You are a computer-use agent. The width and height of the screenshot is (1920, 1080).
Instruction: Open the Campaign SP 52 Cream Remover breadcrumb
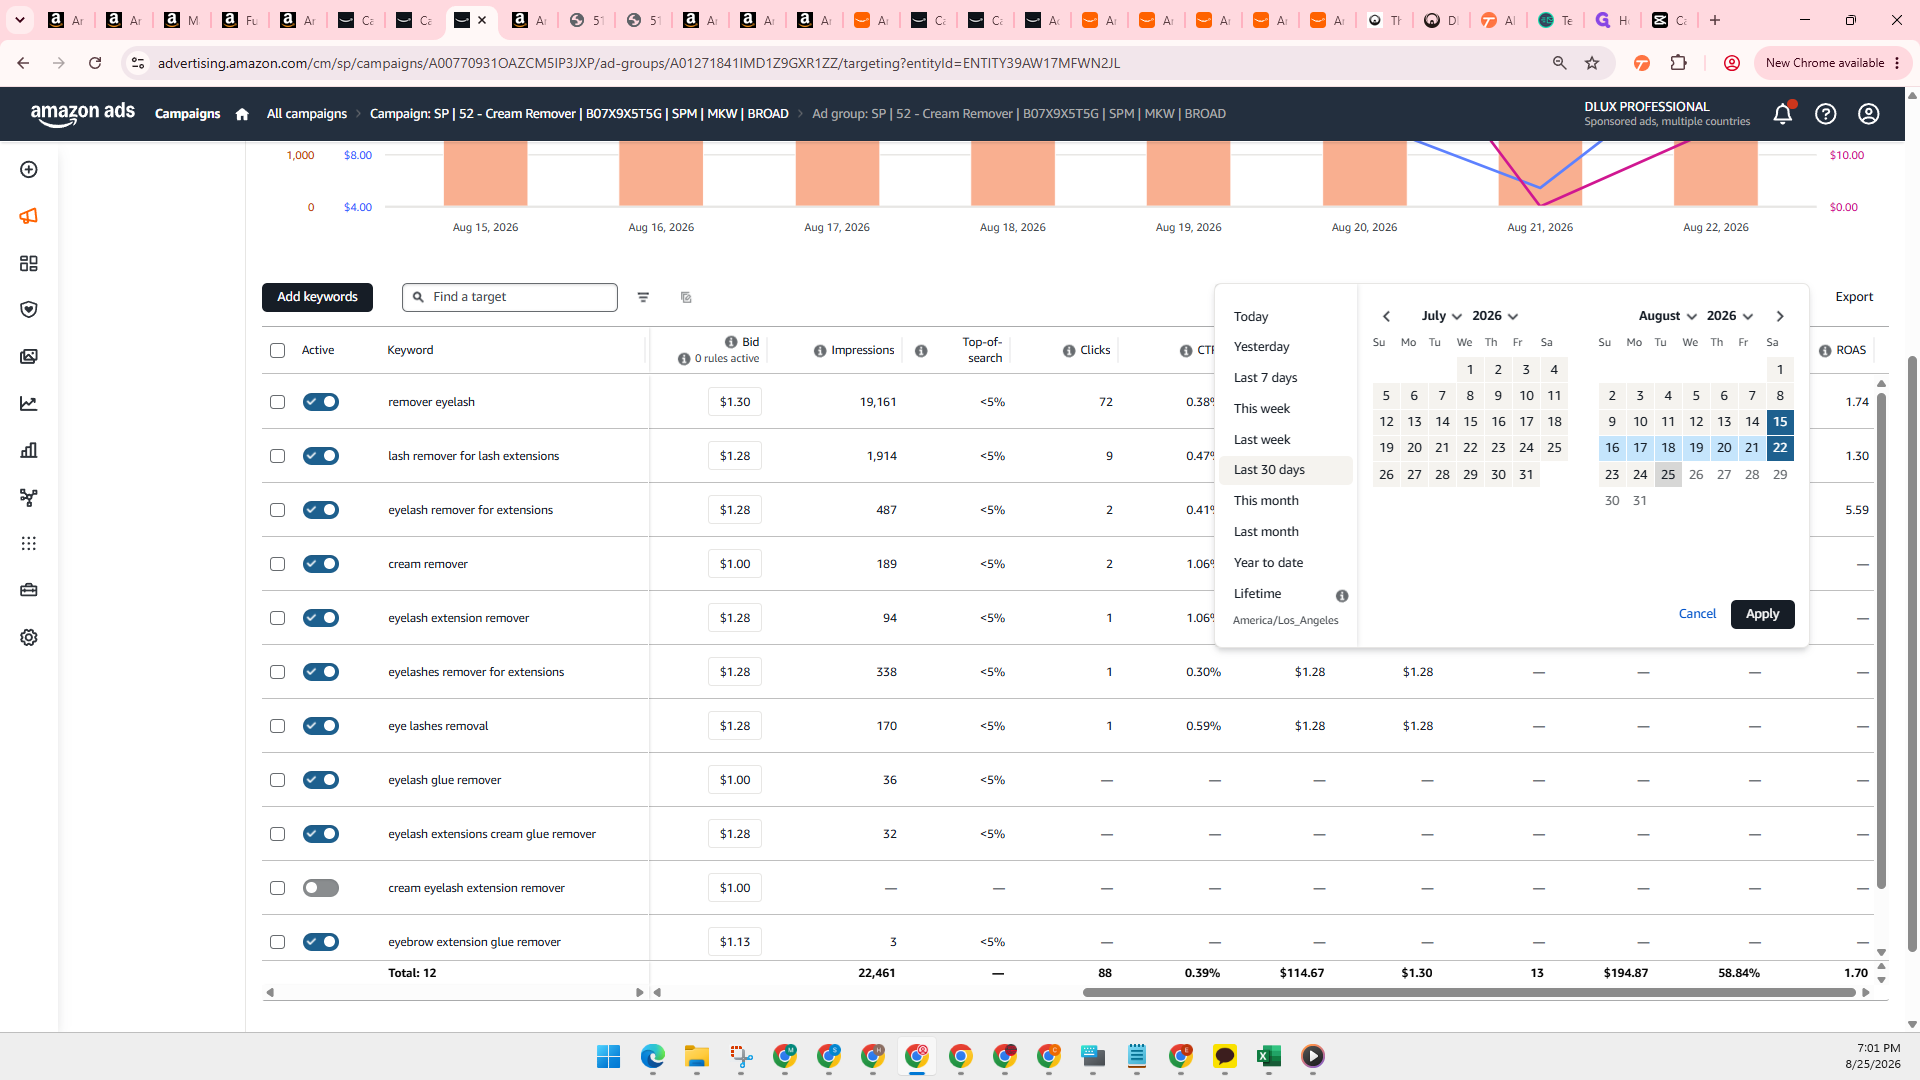coord(579,114)
